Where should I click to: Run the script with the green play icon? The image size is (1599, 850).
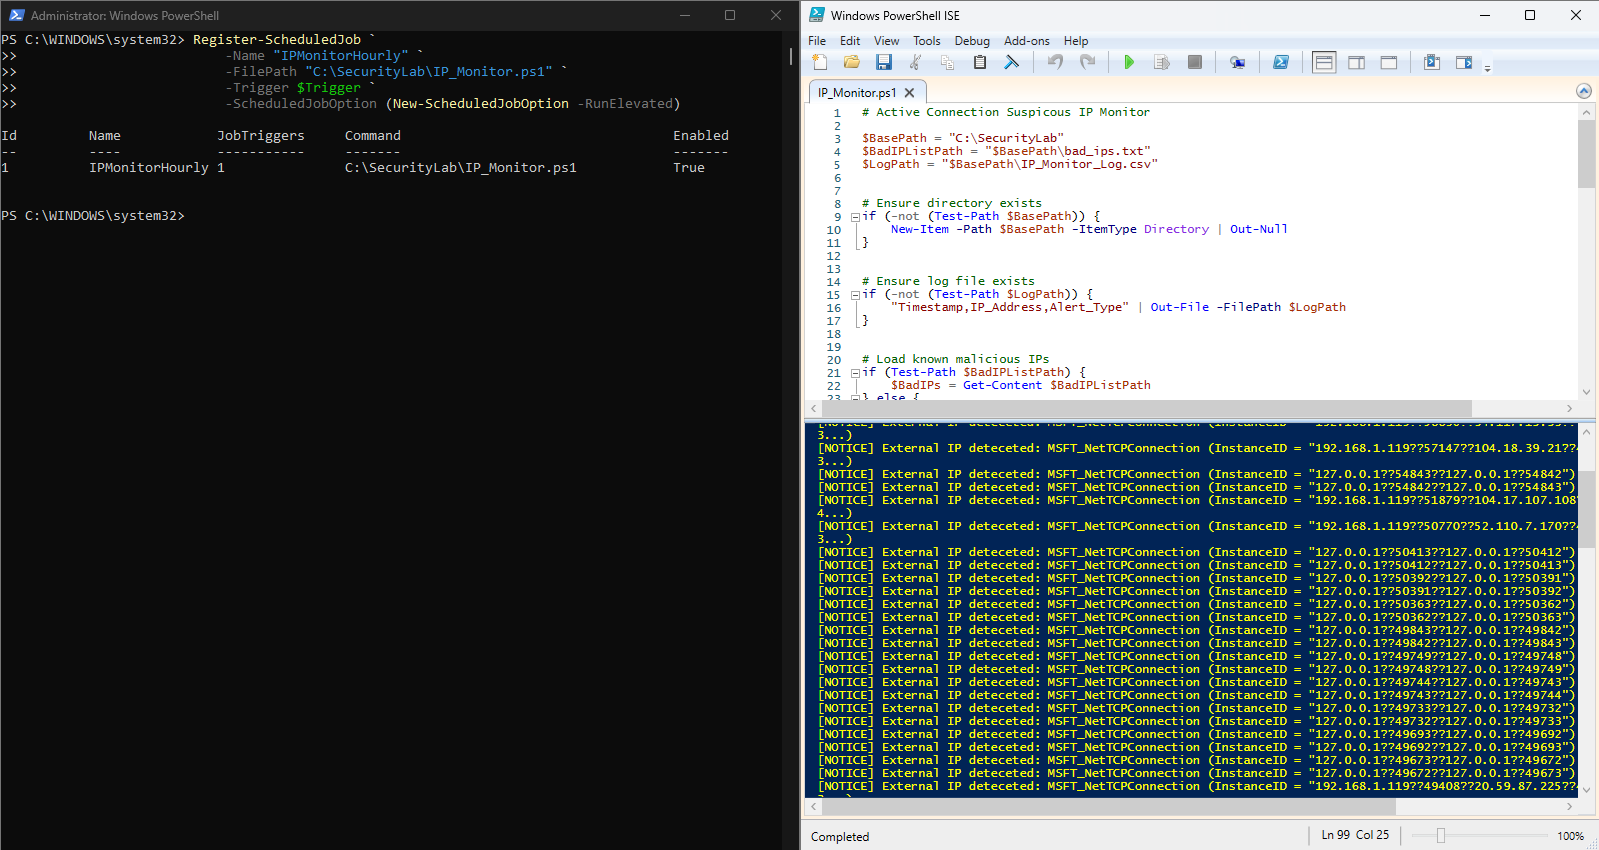pyautogui.click(x=1129, y=62)
